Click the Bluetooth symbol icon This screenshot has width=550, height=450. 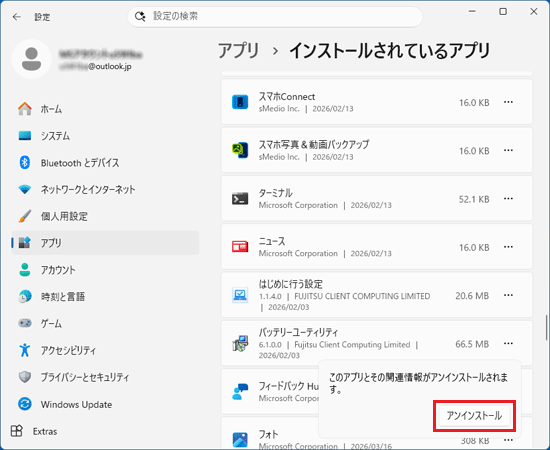coord(25,162)
